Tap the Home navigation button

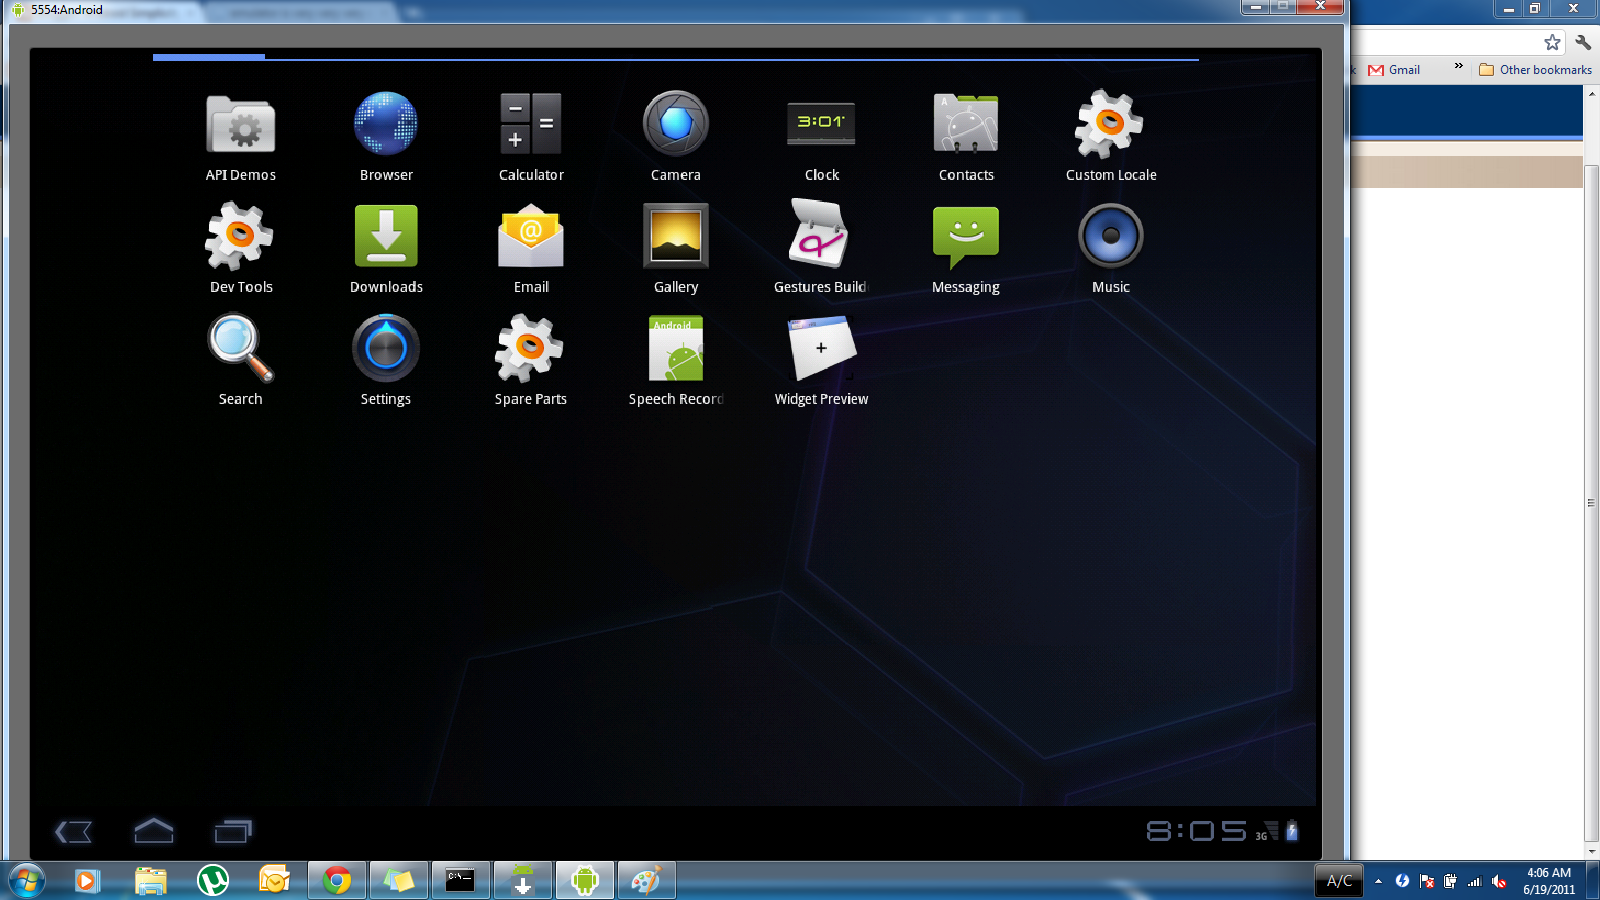[154, 831]
